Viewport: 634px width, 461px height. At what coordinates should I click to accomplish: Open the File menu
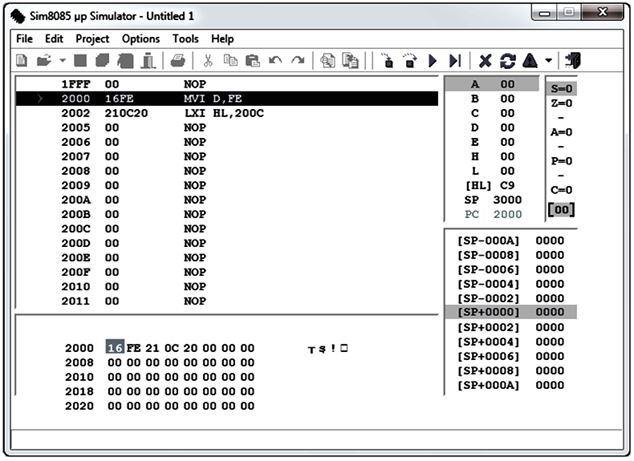tap(24, 39)
